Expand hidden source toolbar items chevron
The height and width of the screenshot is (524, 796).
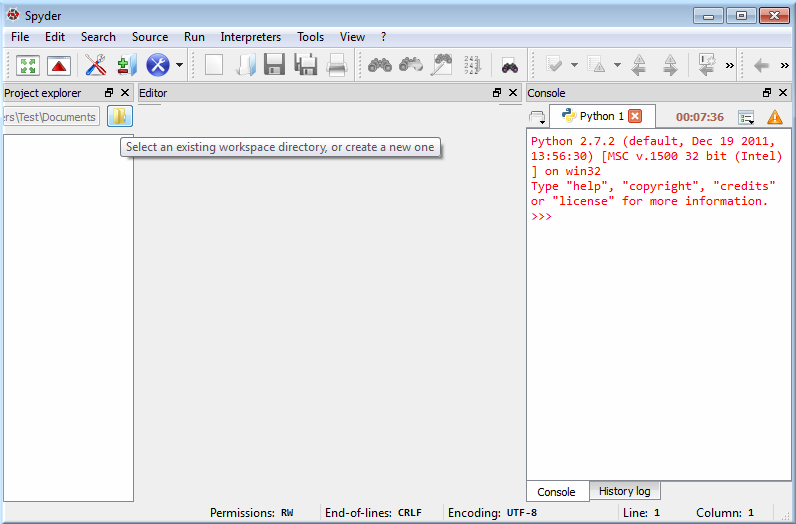click(729, 66)
